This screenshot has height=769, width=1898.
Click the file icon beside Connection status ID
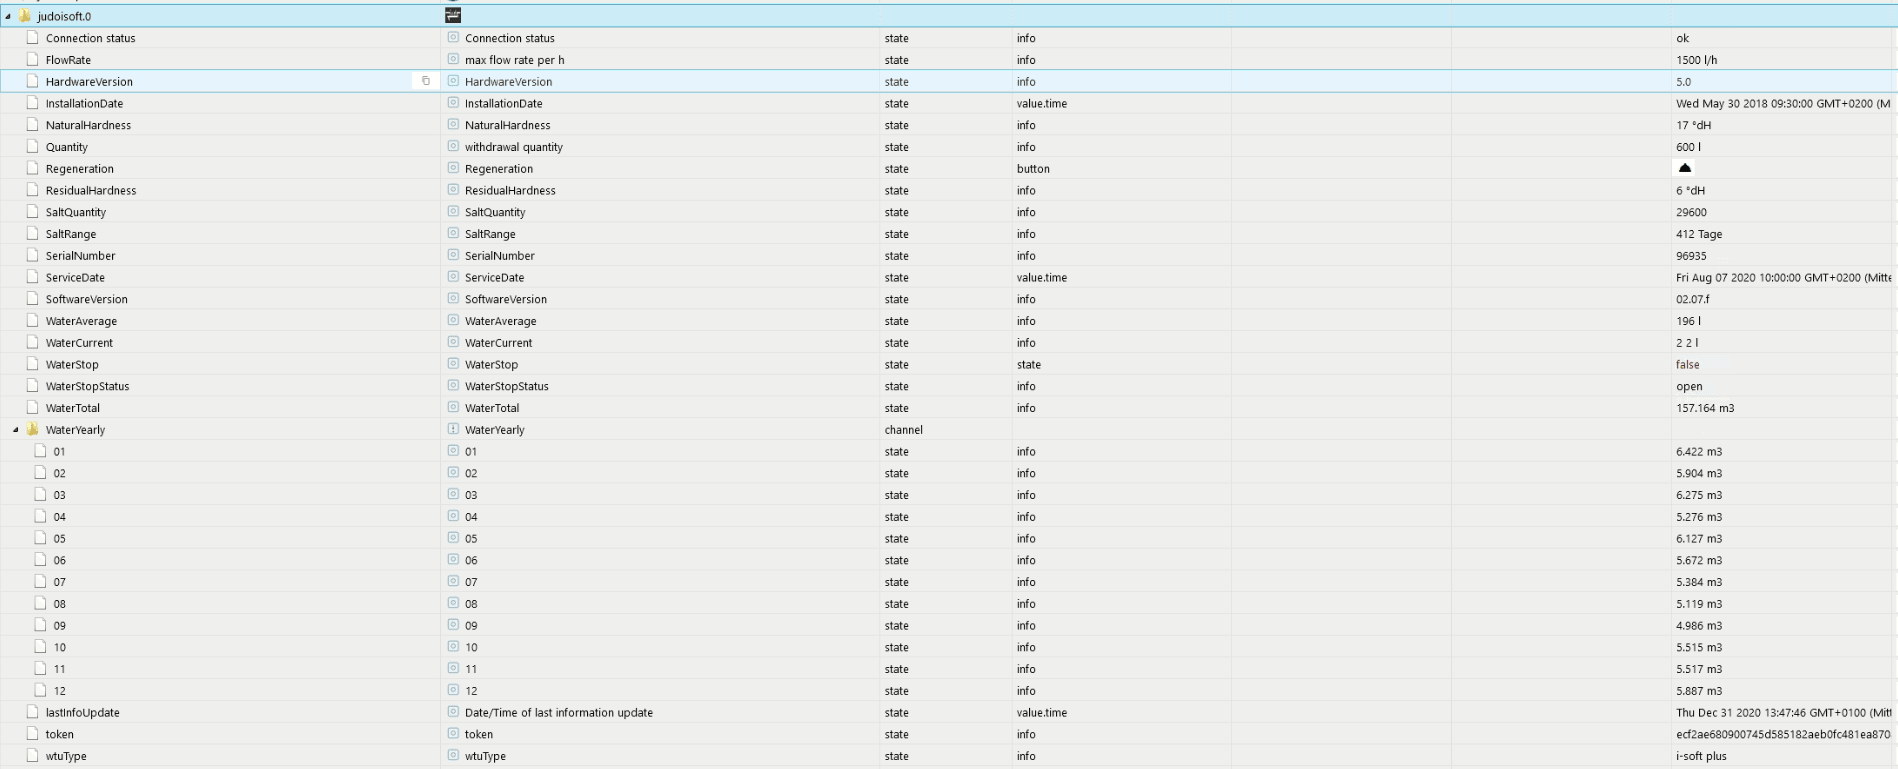tap(32, 38)
